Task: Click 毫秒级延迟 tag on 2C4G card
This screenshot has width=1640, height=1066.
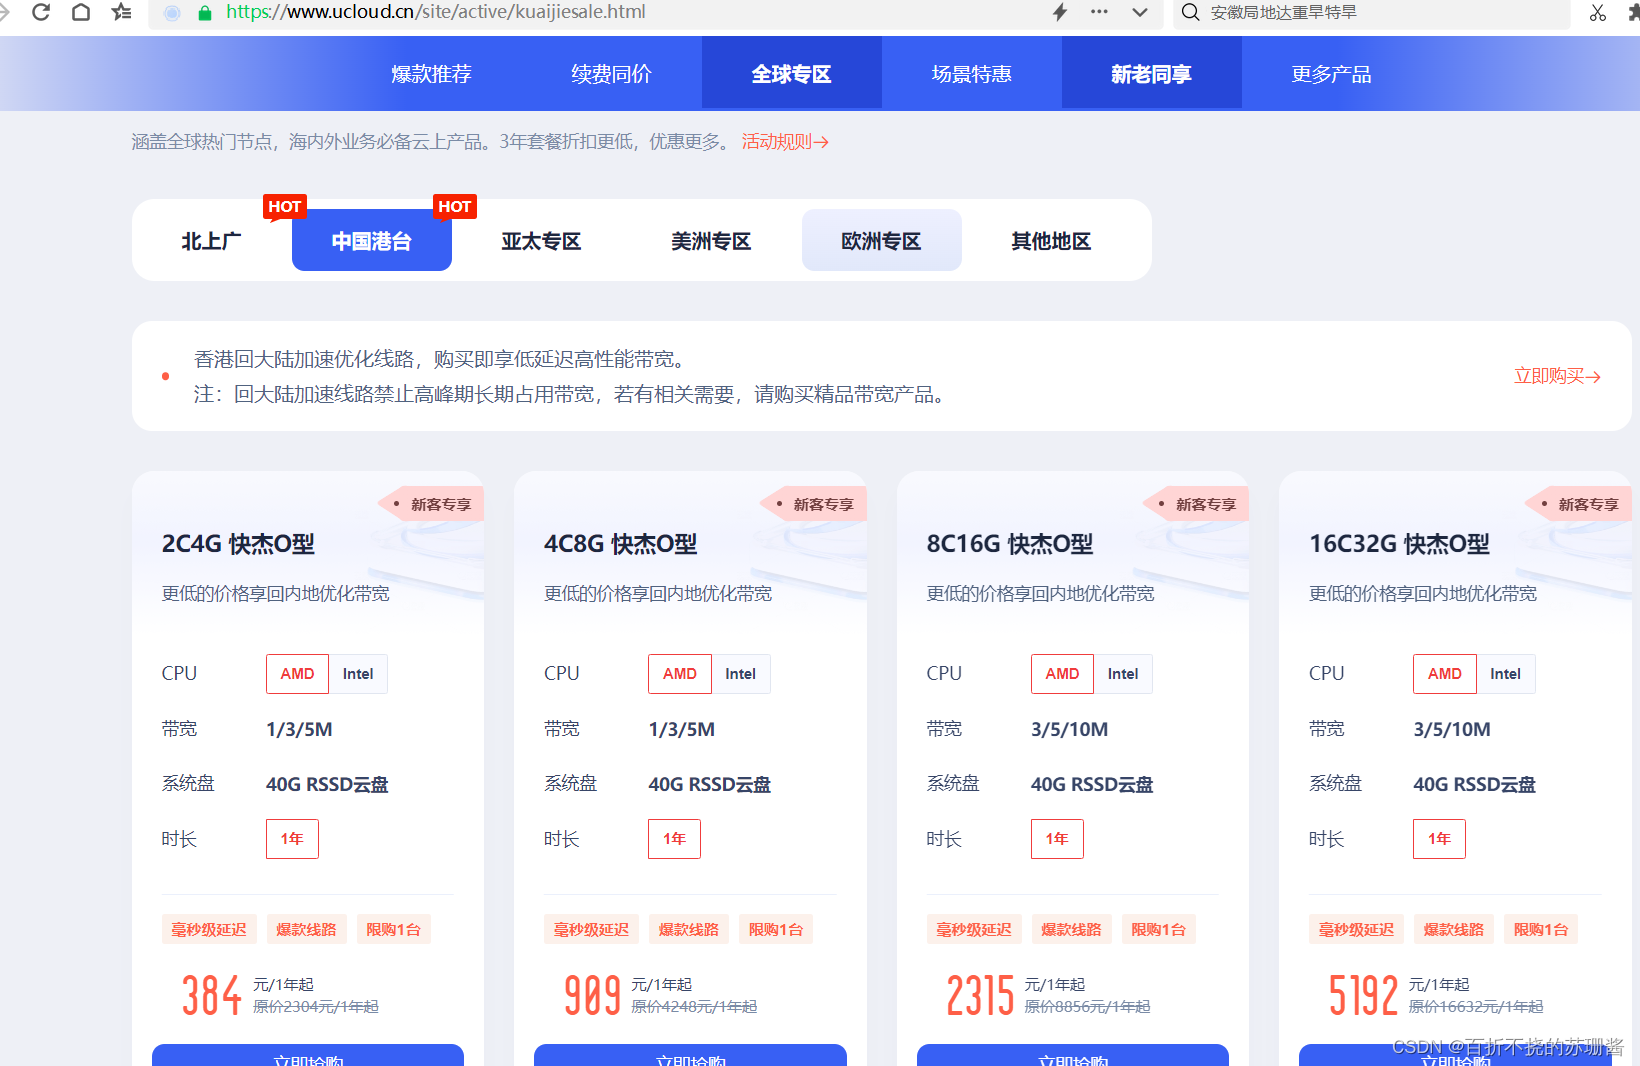Action: (x=209, y=929)
